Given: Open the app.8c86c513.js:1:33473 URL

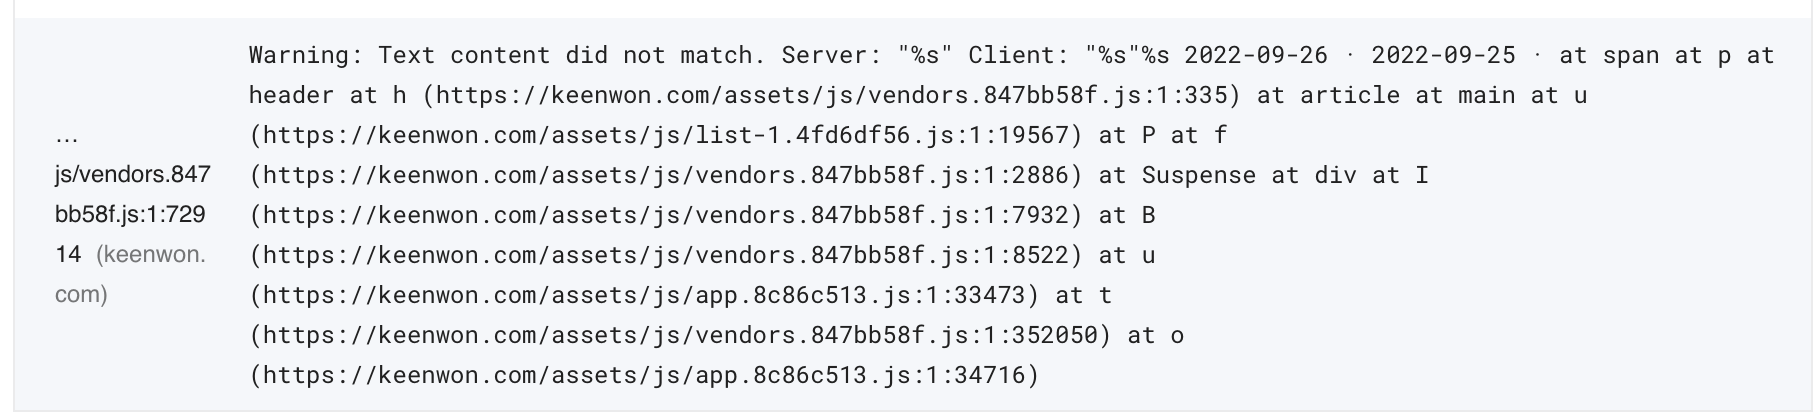Looking at the screenshot, I should point(644,295).
